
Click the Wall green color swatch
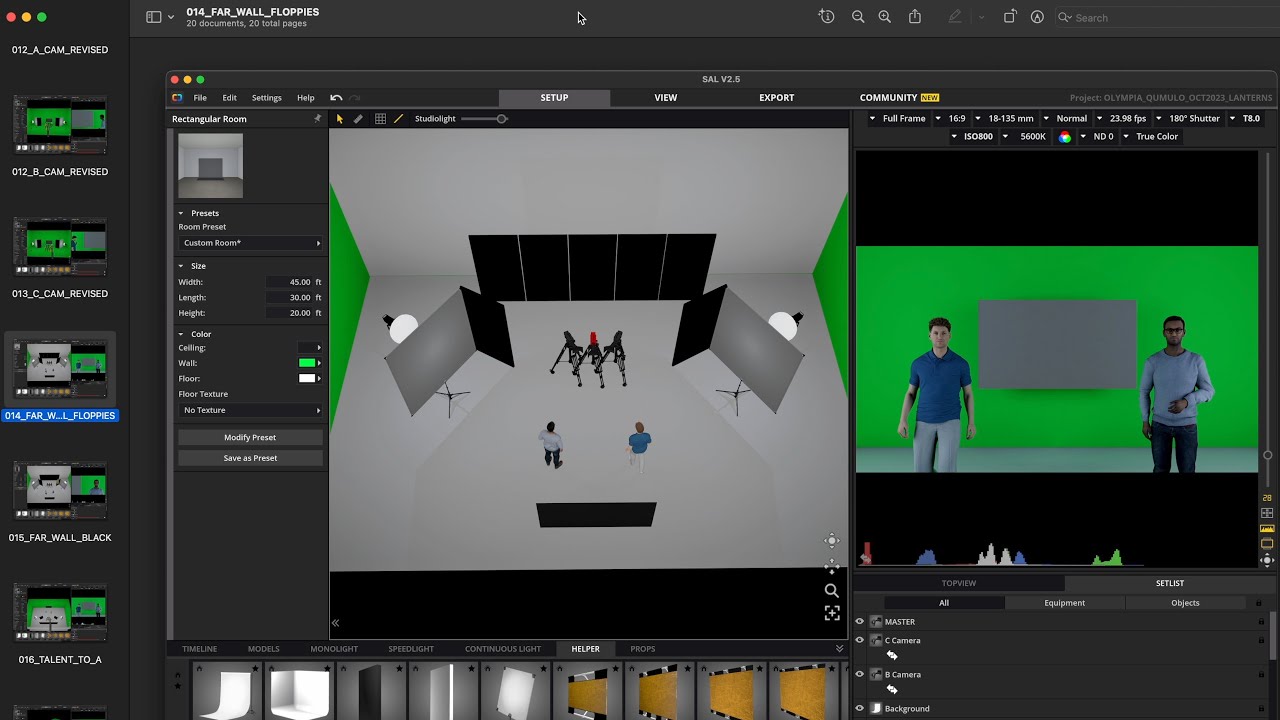pyautogui.click(x=307, y=363)
